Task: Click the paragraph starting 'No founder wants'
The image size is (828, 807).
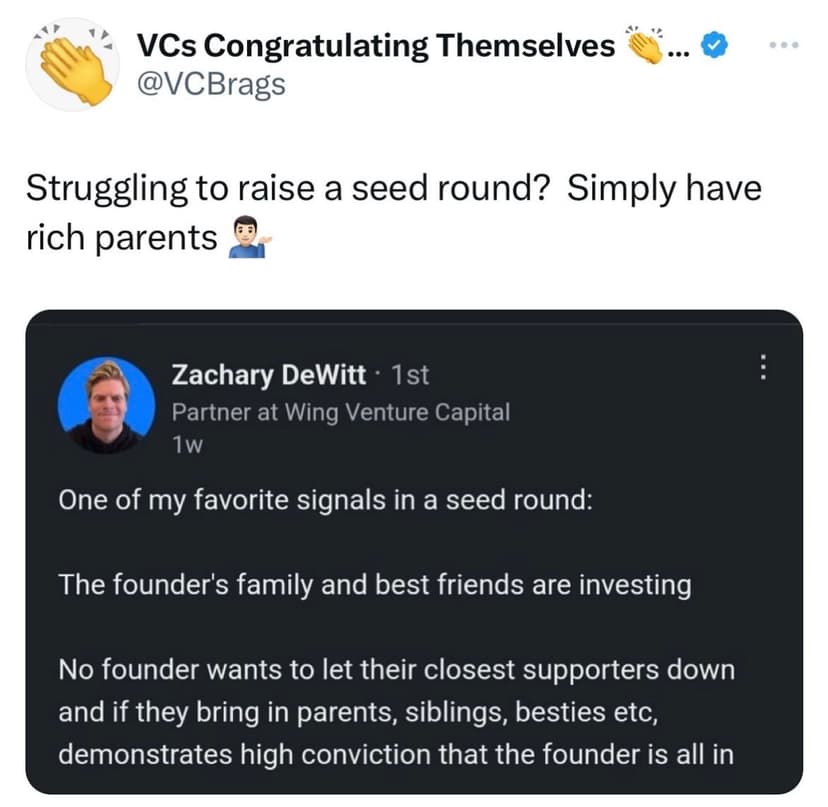Action: [x=396, y=669]
